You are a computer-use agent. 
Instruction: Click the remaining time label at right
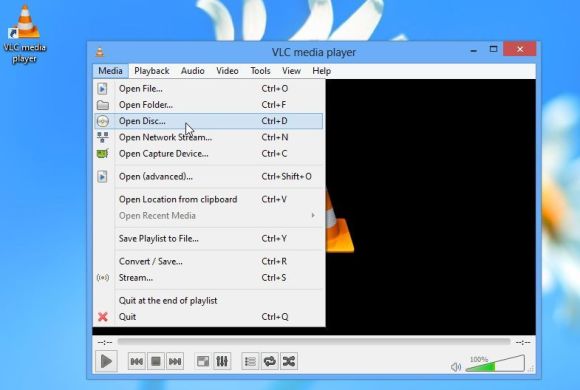[x=523, y=343]
